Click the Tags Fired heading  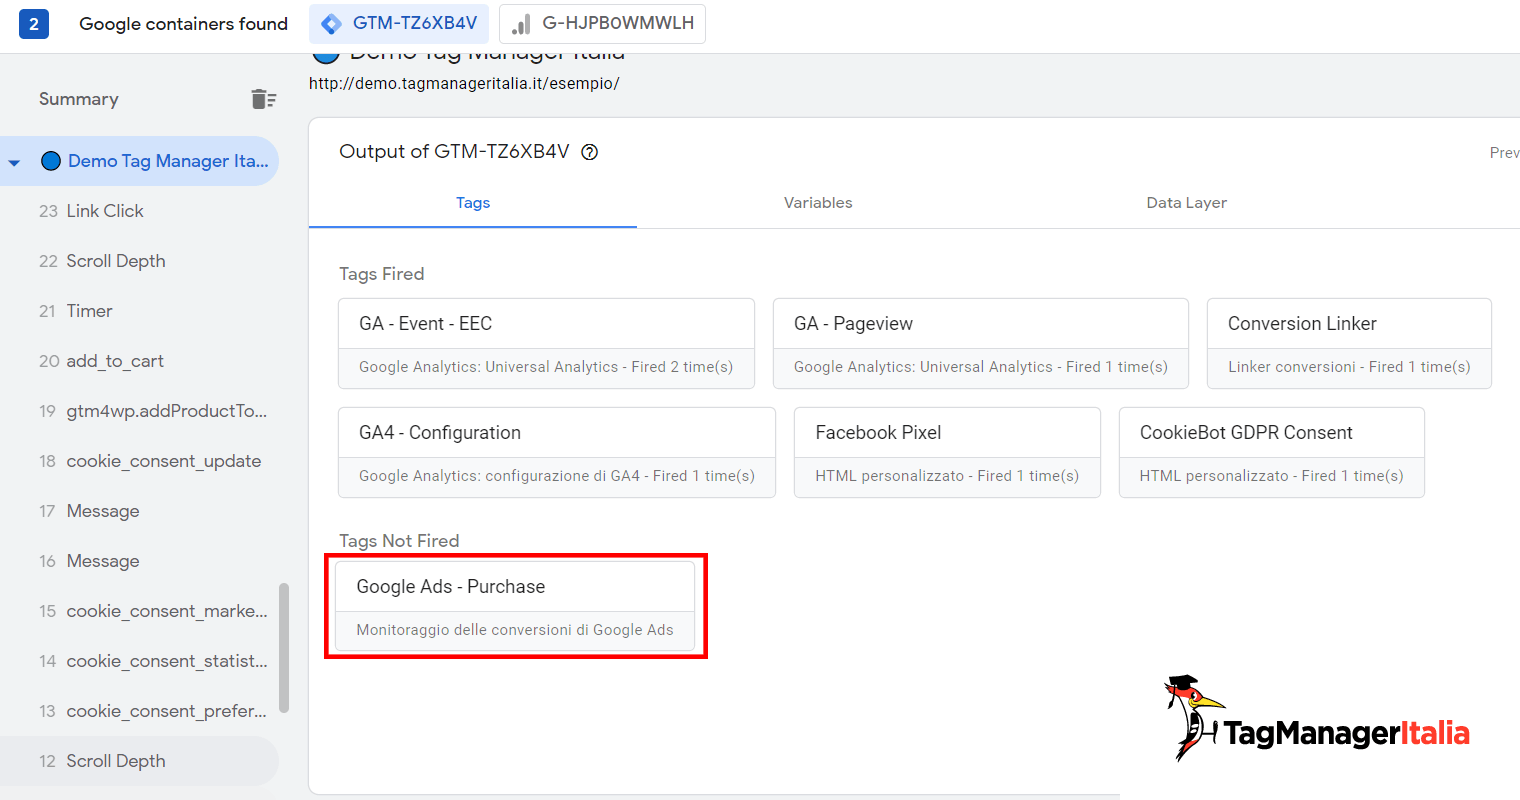(381, 274)
